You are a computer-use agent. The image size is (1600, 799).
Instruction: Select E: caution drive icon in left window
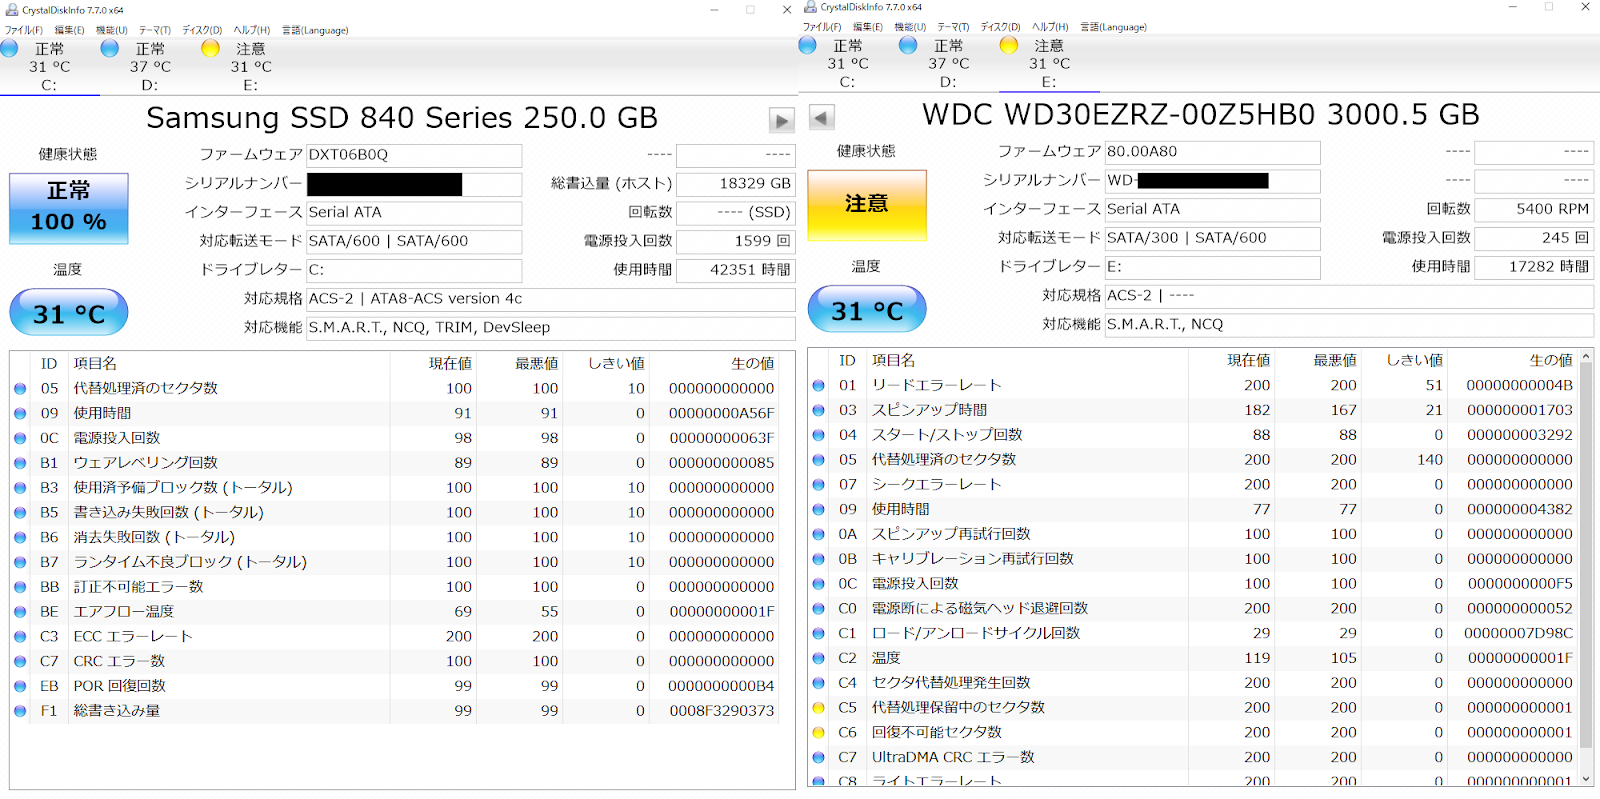coord(210,48)
